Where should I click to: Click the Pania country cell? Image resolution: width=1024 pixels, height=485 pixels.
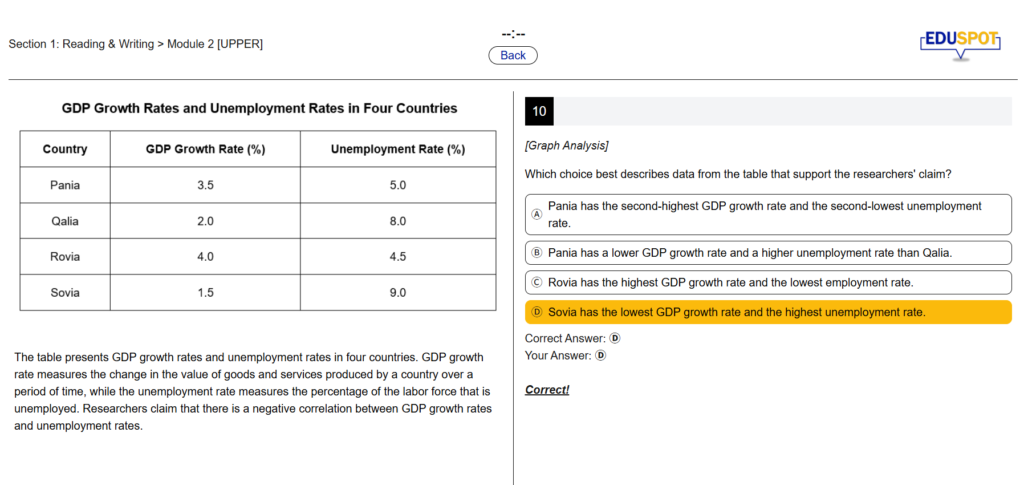65,185
